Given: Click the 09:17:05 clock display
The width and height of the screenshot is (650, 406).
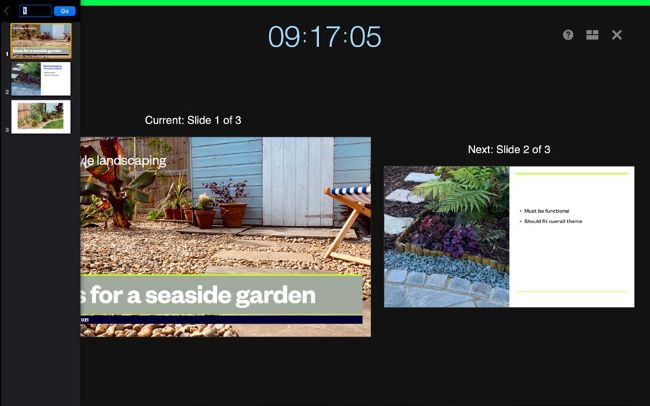Looking at the screenshot, I should (325, 37).
